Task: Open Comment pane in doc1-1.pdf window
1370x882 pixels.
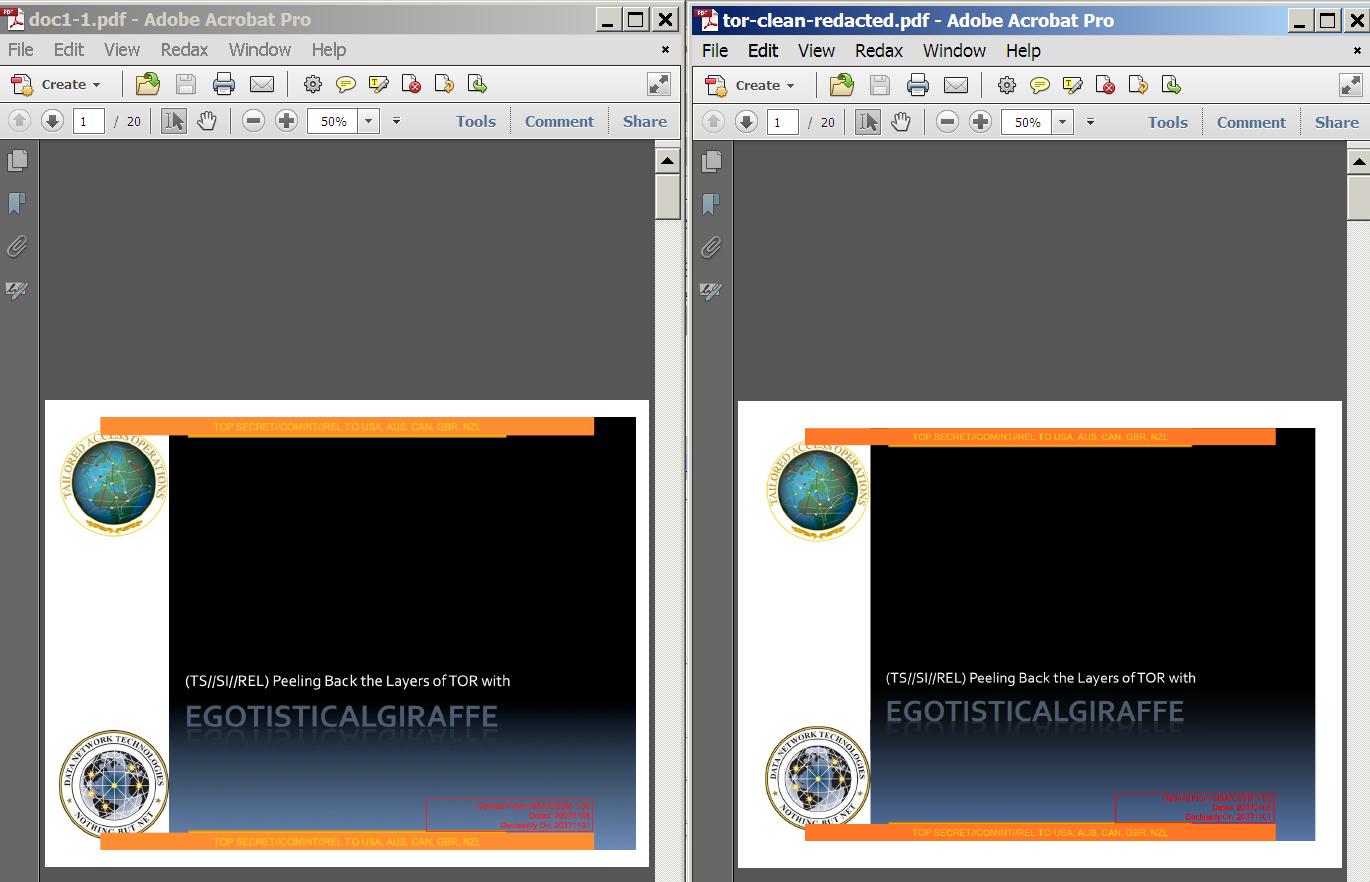Action: 559,121
